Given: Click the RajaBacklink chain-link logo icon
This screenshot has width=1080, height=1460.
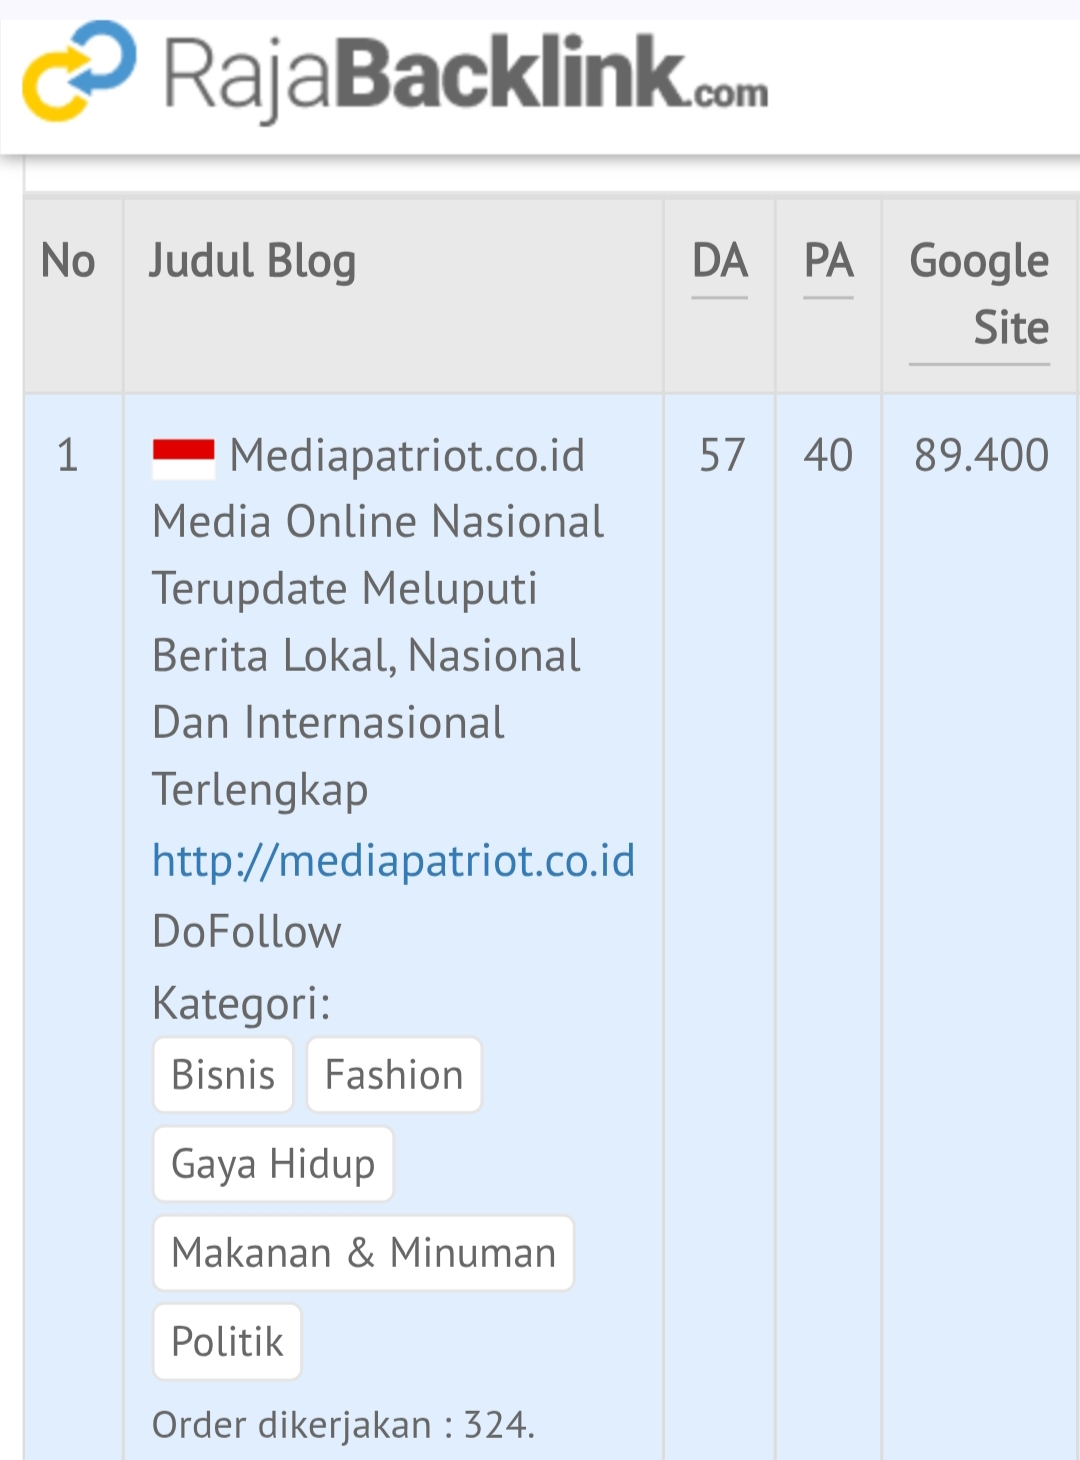Looking at the screenshot, I should coord(79,71).
